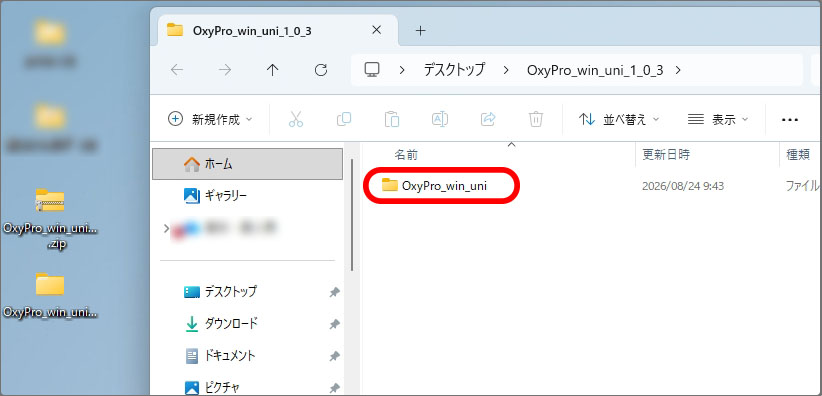Sort by the 種類 column header
Screen dimensions: 822x396
pyautogui.click(x=797, y=154)
